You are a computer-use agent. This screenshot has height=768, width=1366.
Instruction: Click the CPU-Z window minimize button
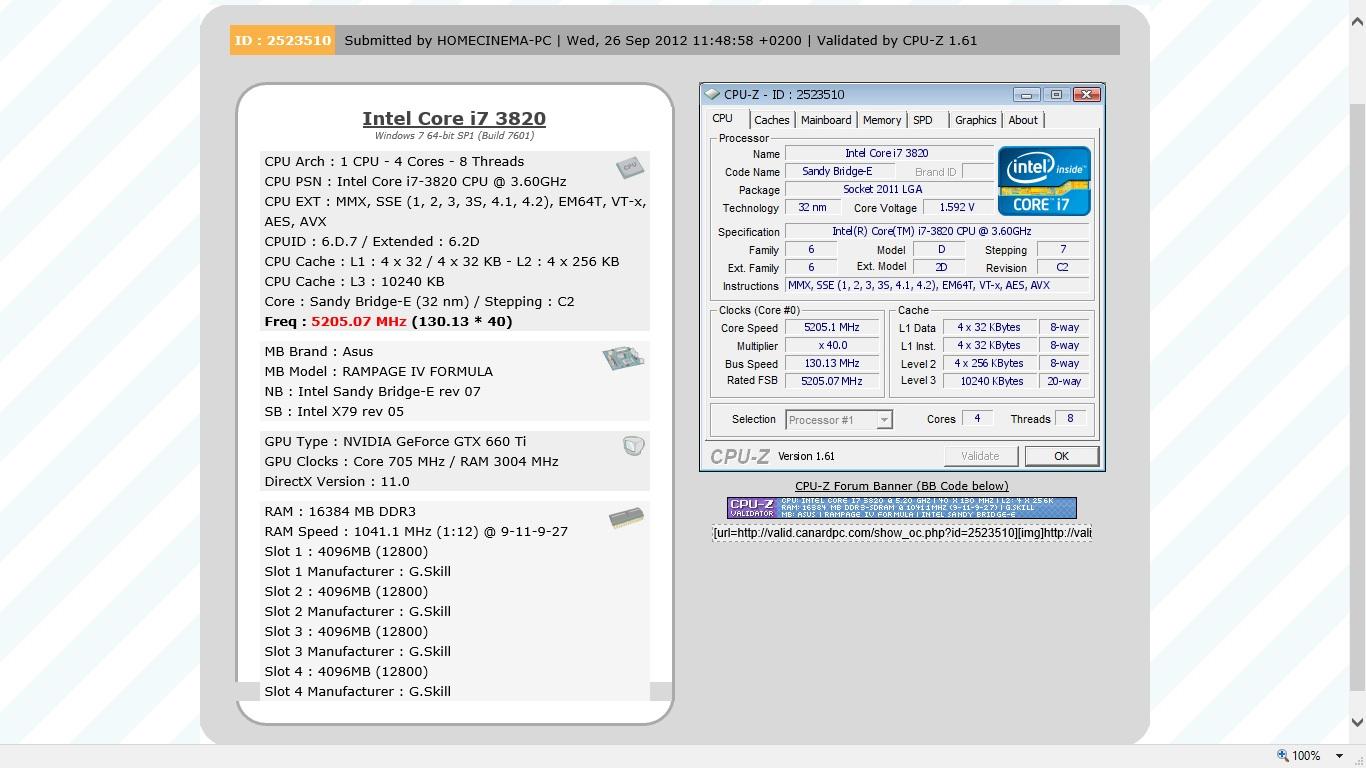[1026, 94]
